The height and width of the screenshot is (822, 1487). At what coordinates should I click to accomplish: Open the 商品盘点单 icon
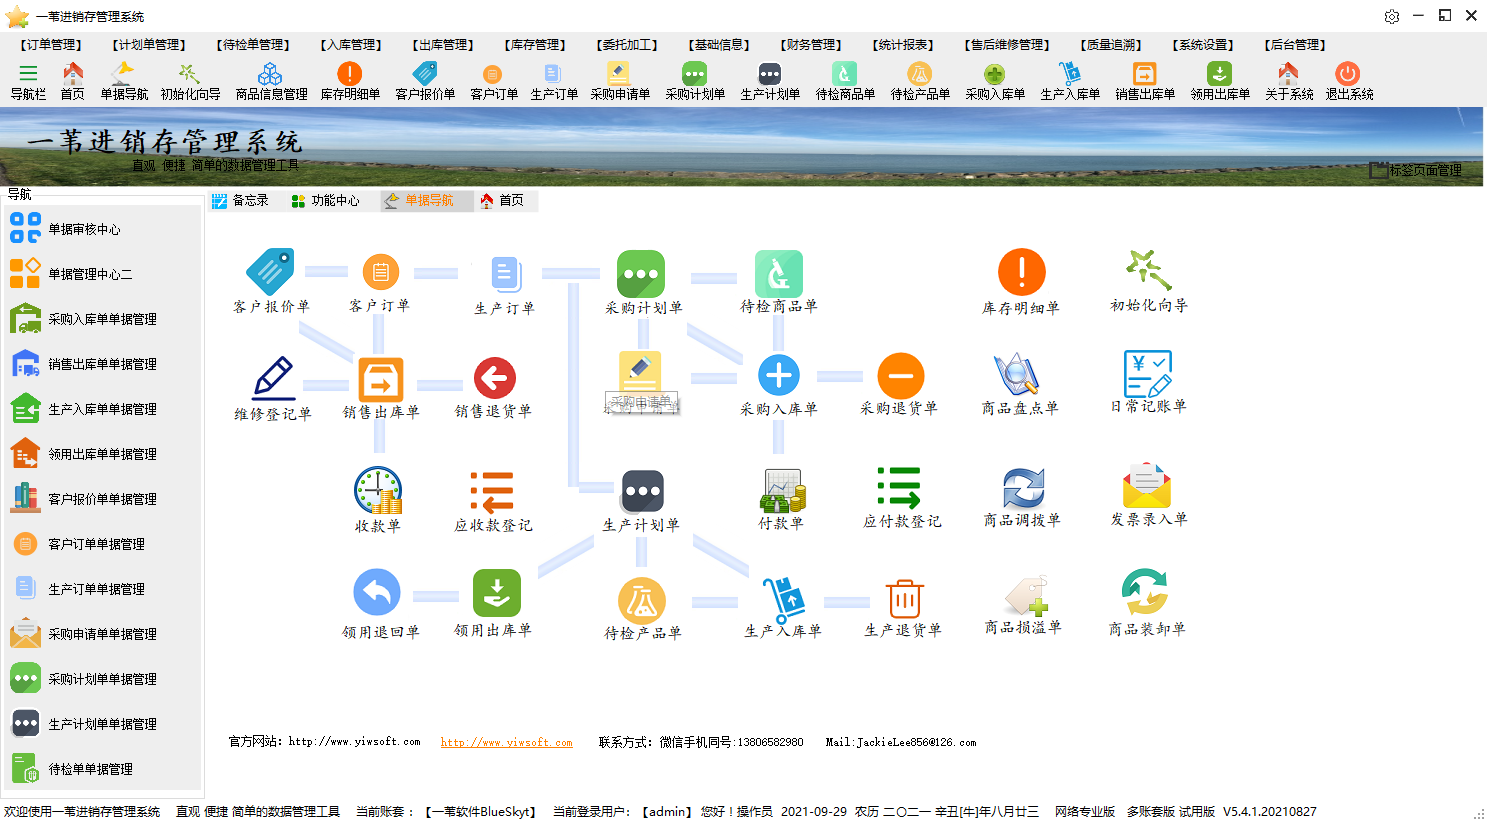click(1019, 375)
